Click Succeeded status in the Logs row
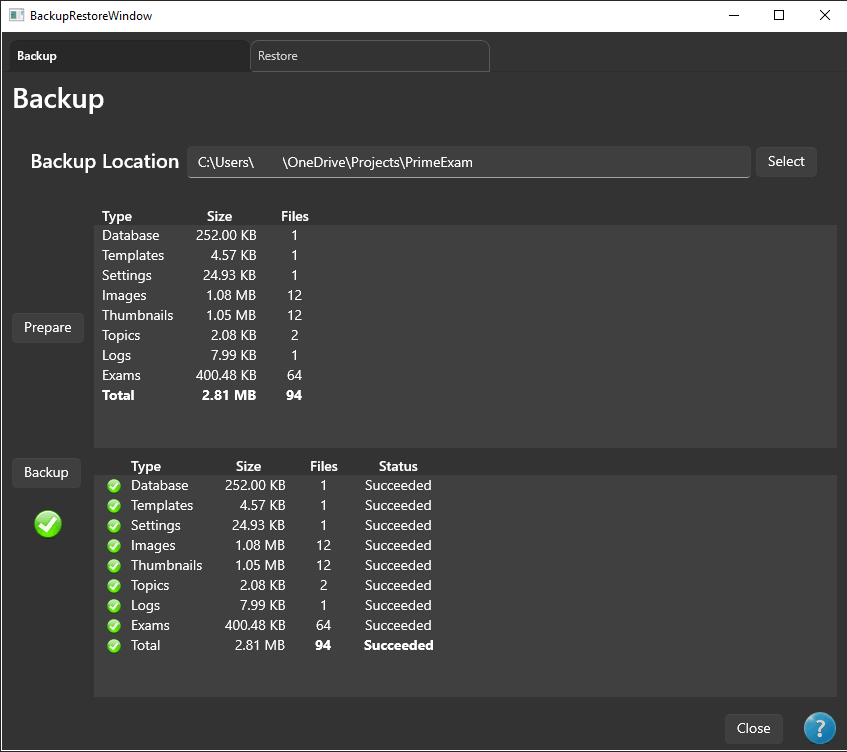847x752 pixels. [x=398, y=606]
